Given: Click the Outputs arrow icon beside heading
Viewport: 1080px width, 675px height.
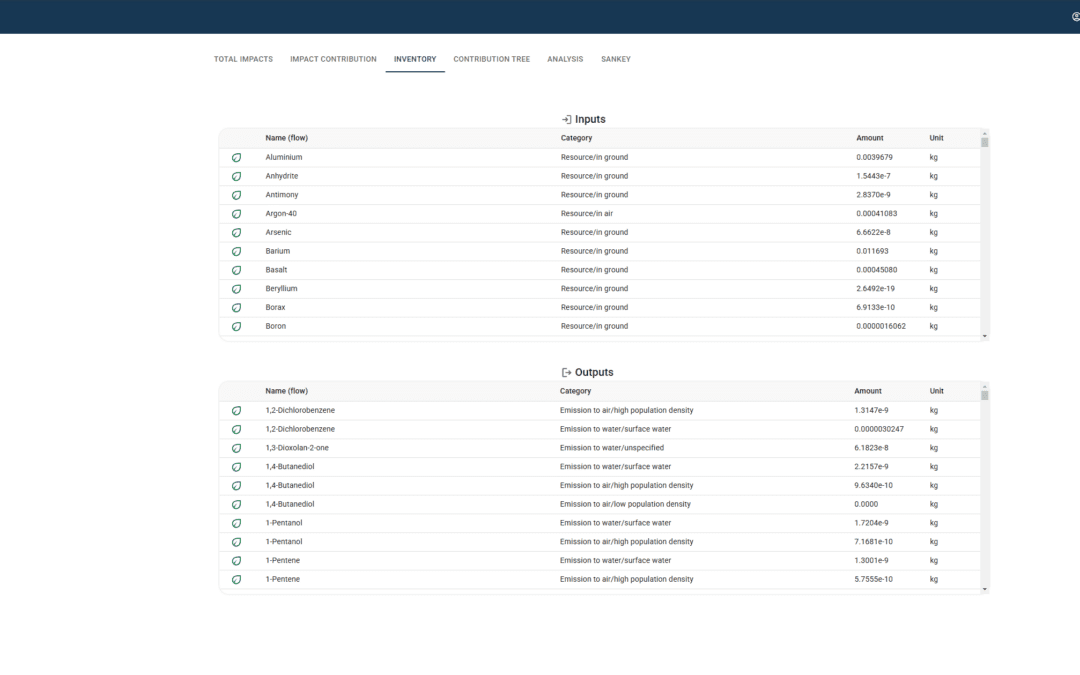Looking at the screenshot, I should pos(566,373).
